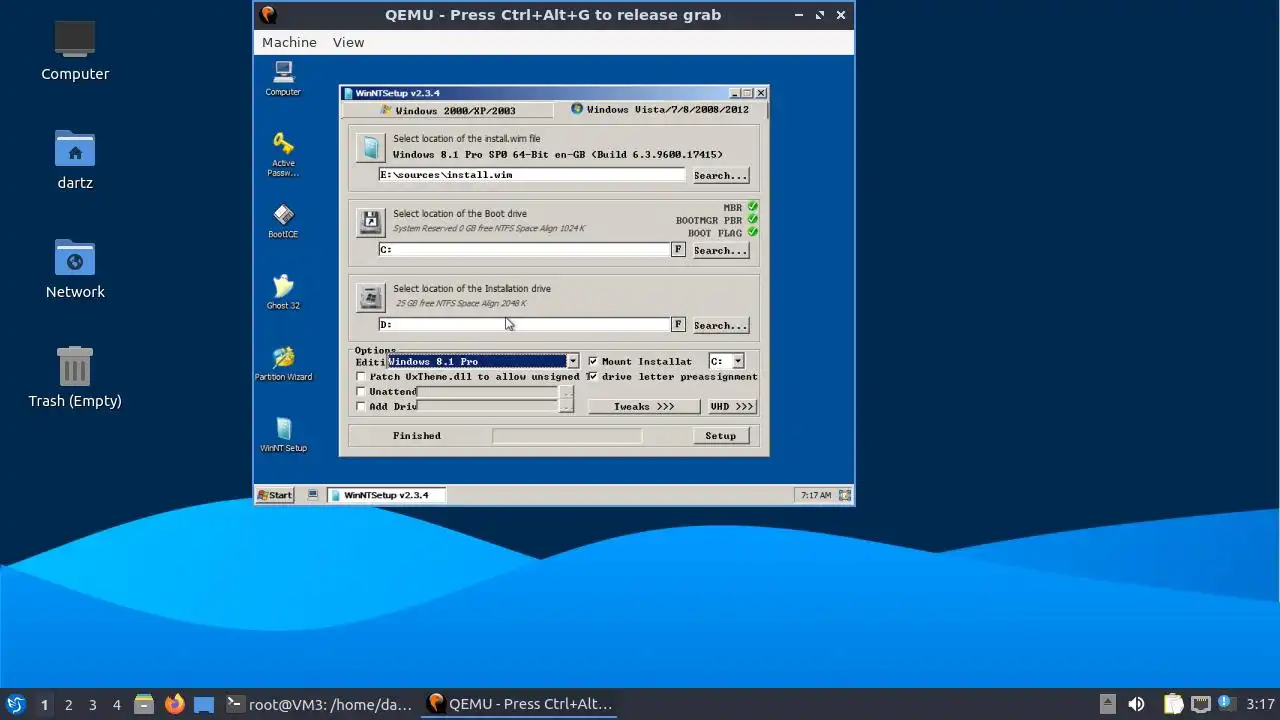Click Search for the Installation drive
Image resolution: width=1280 pixels, height=720 pixels.
[720, 325]
